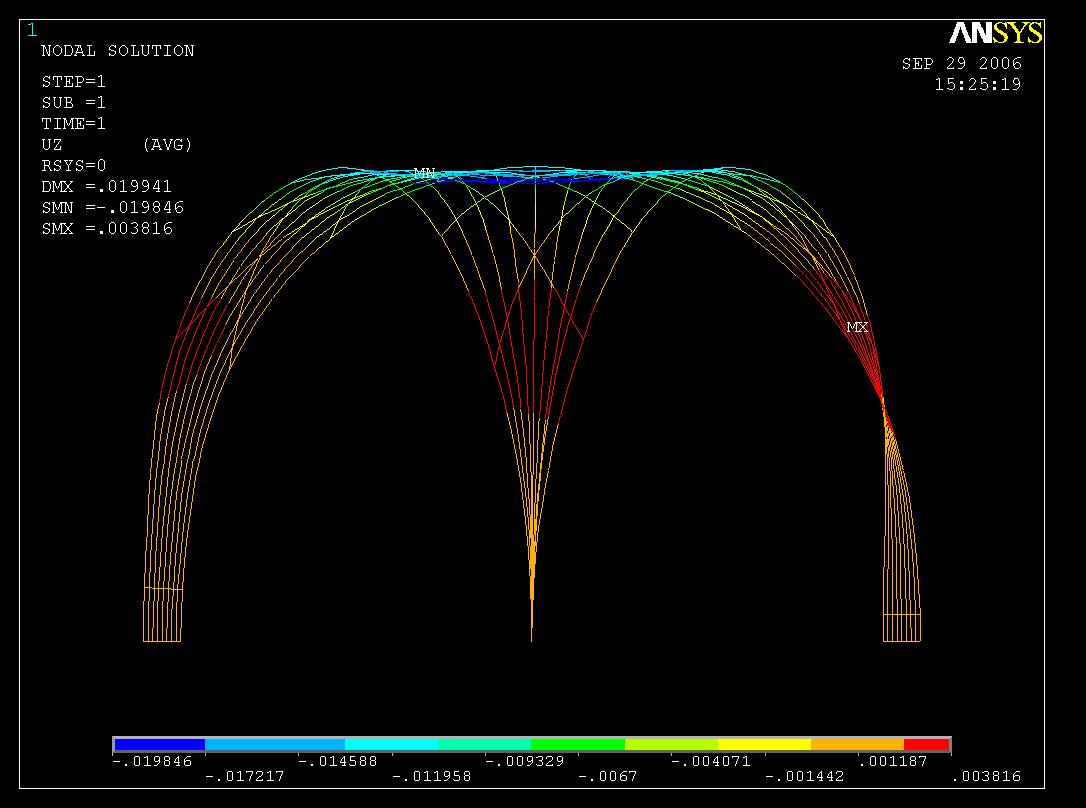1086x808 pixels.
Task: Click the -.011958 legend value
Action: point(431,777)
